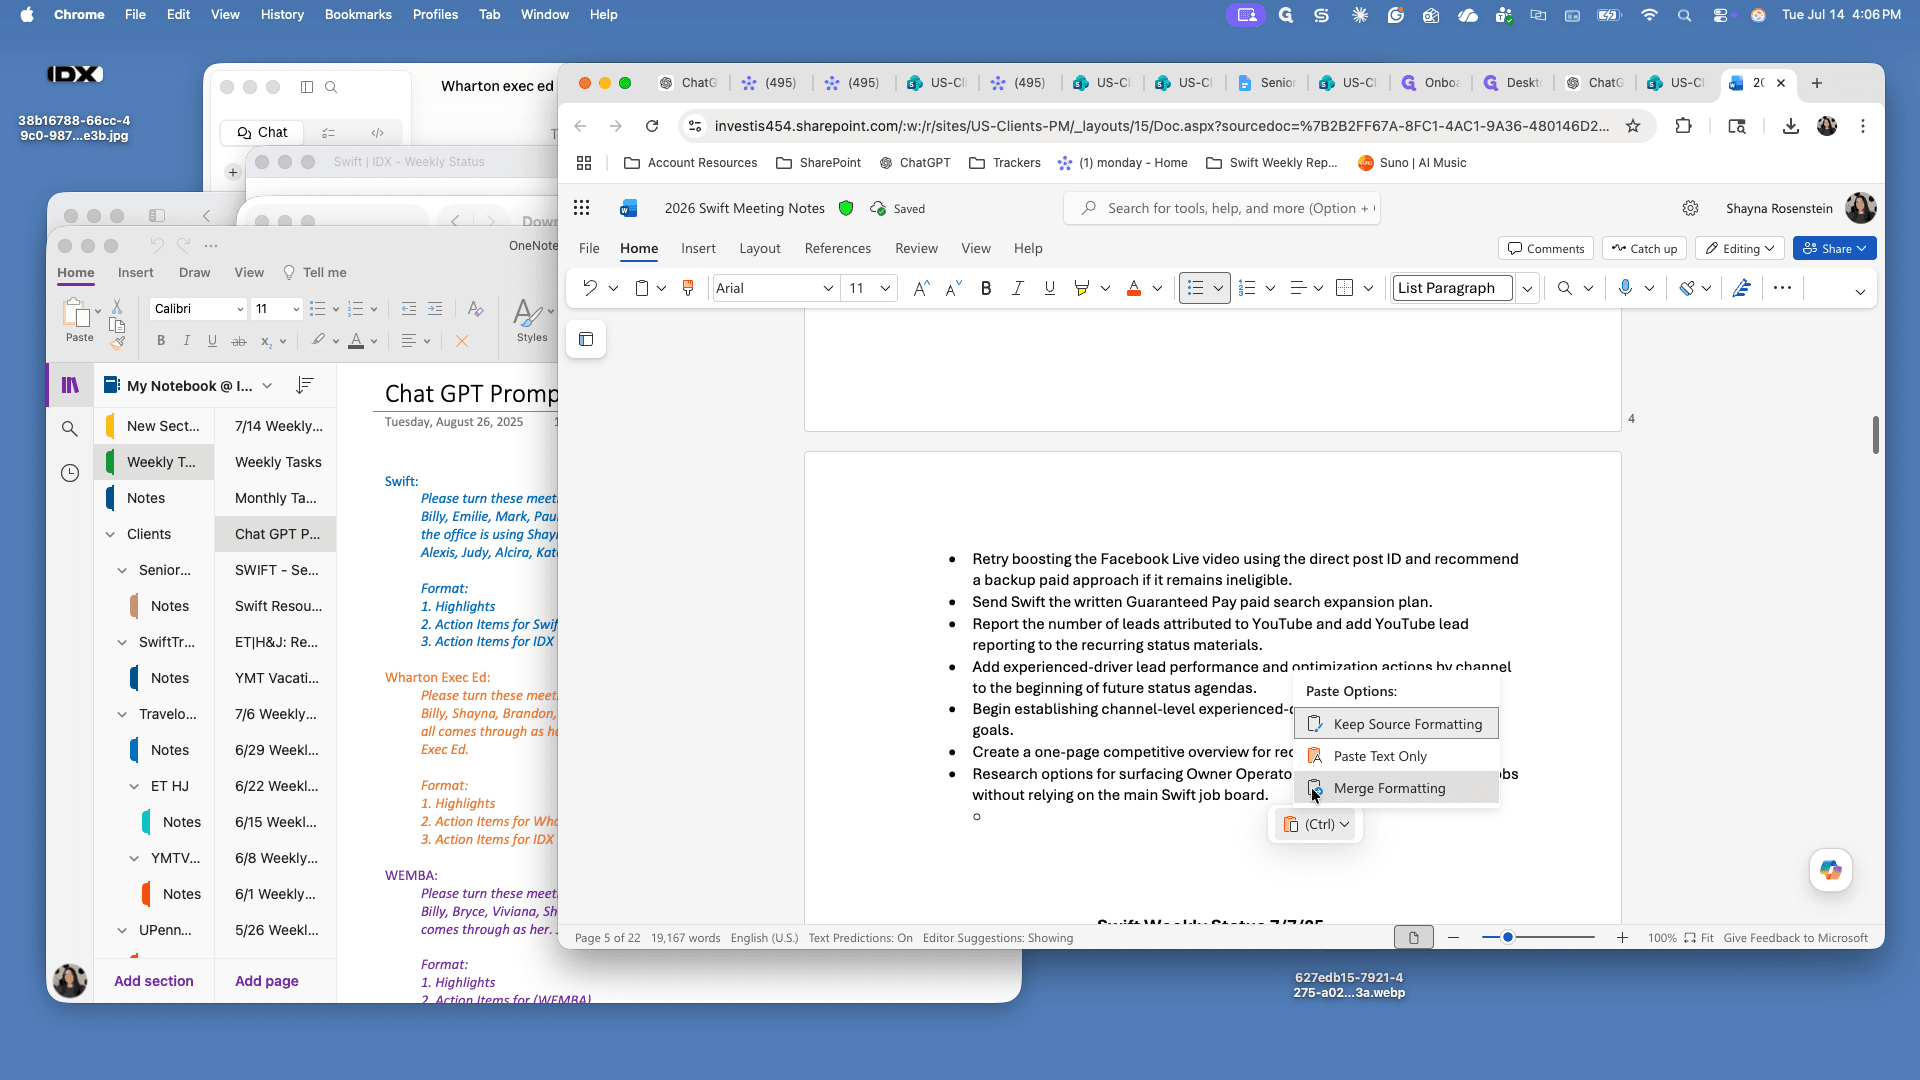
Task: Click Add page in OneNote
Action: [267, 981]
